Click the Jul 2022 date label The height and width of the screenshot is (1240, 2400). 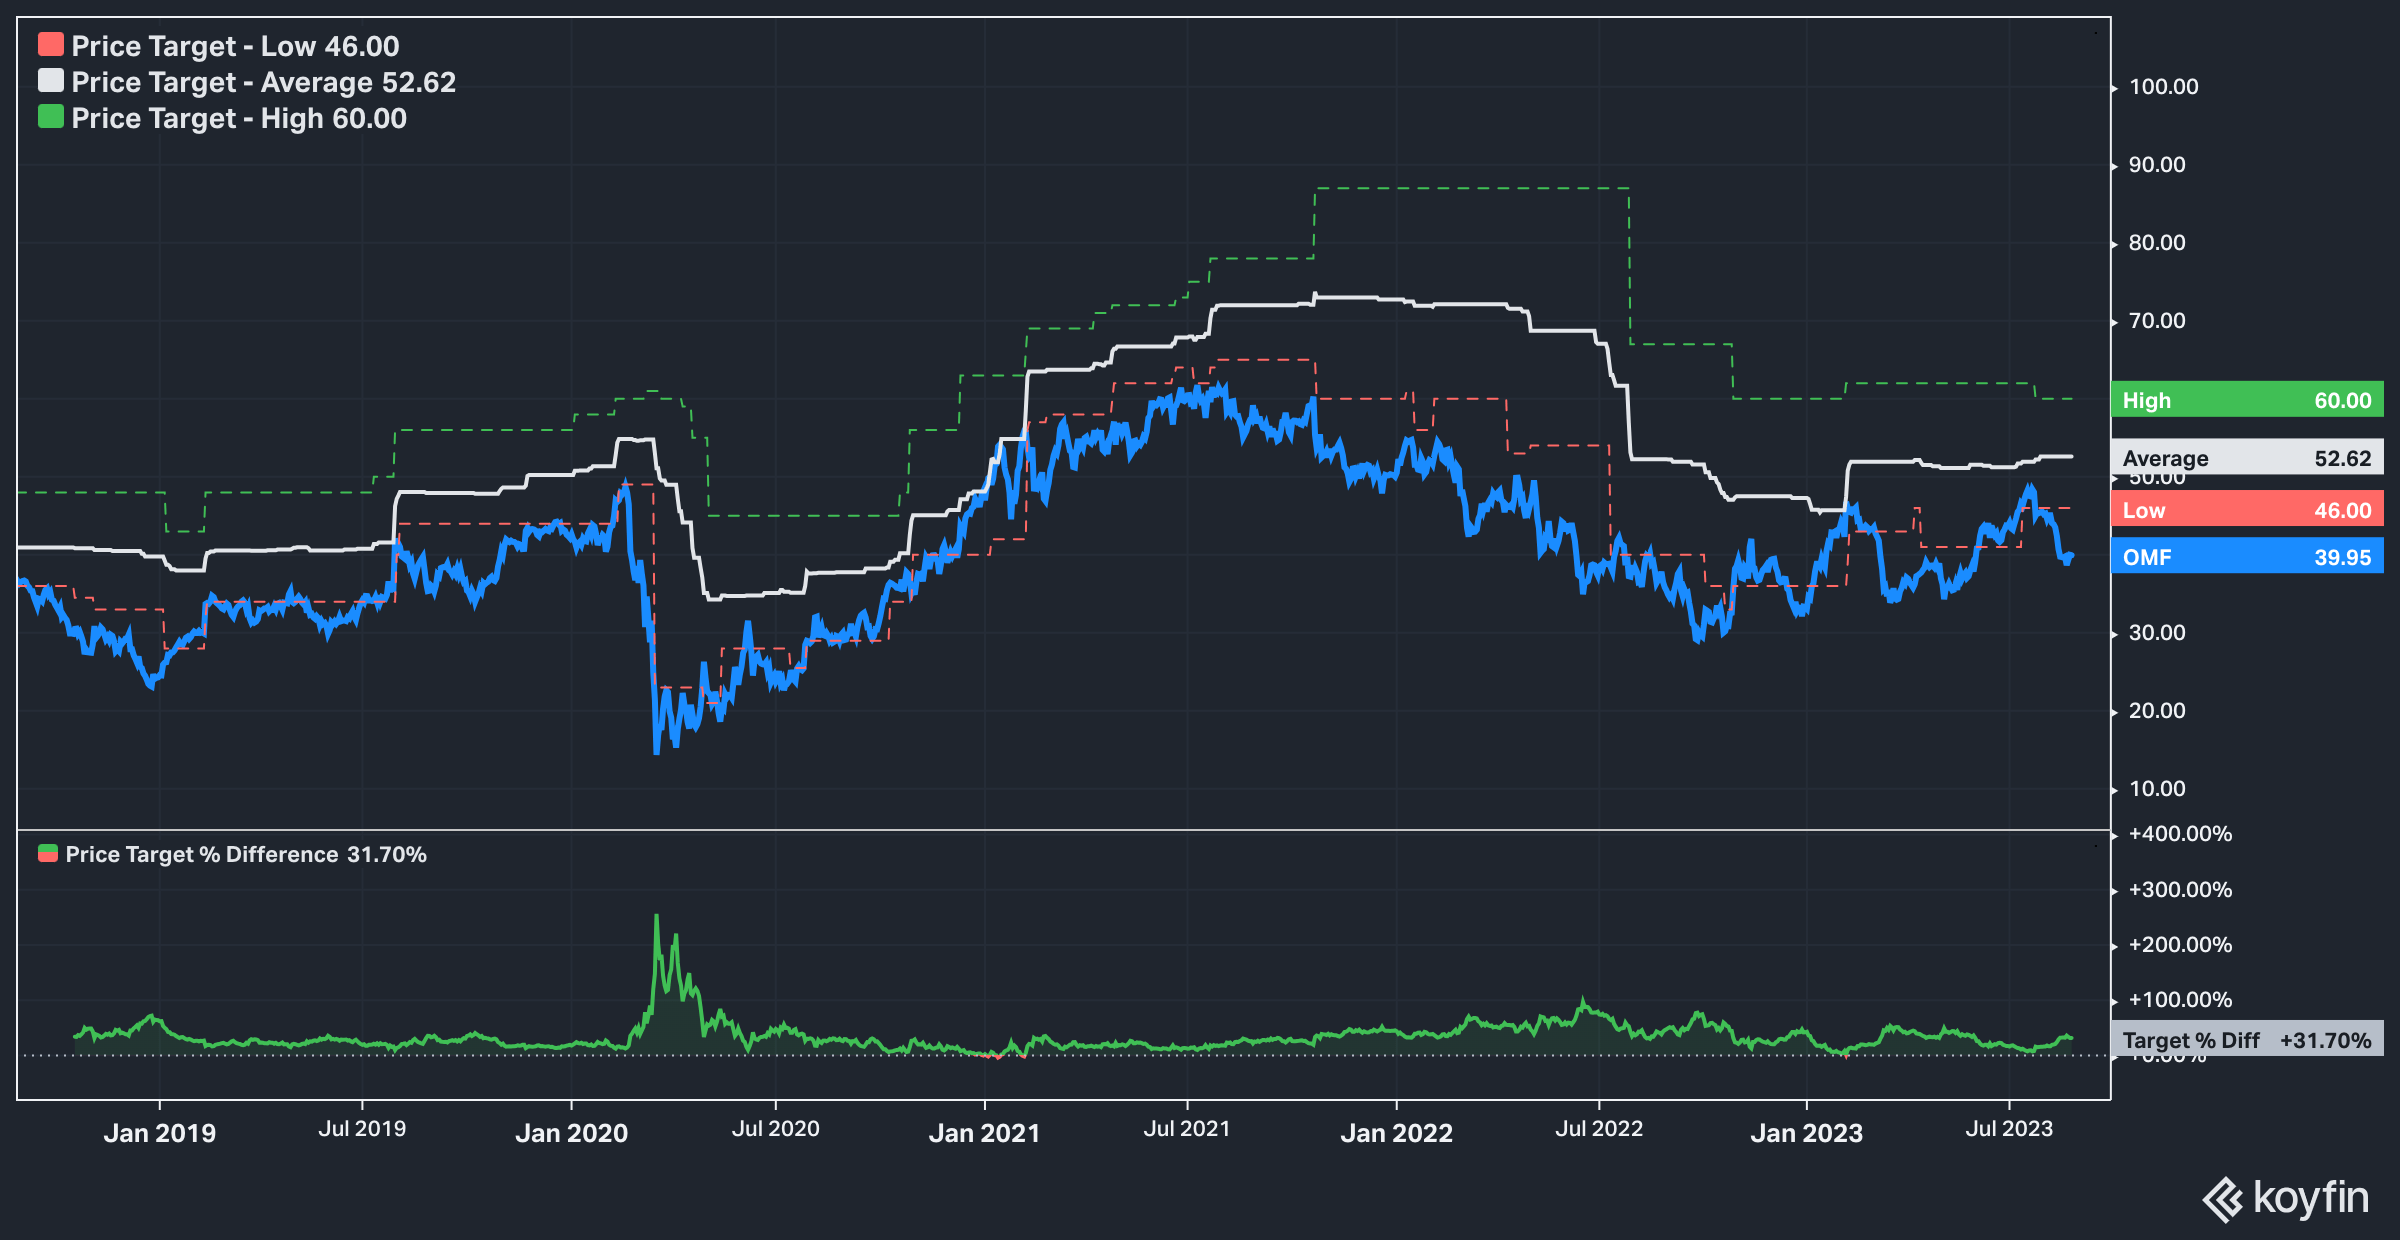point(1598,1129)
